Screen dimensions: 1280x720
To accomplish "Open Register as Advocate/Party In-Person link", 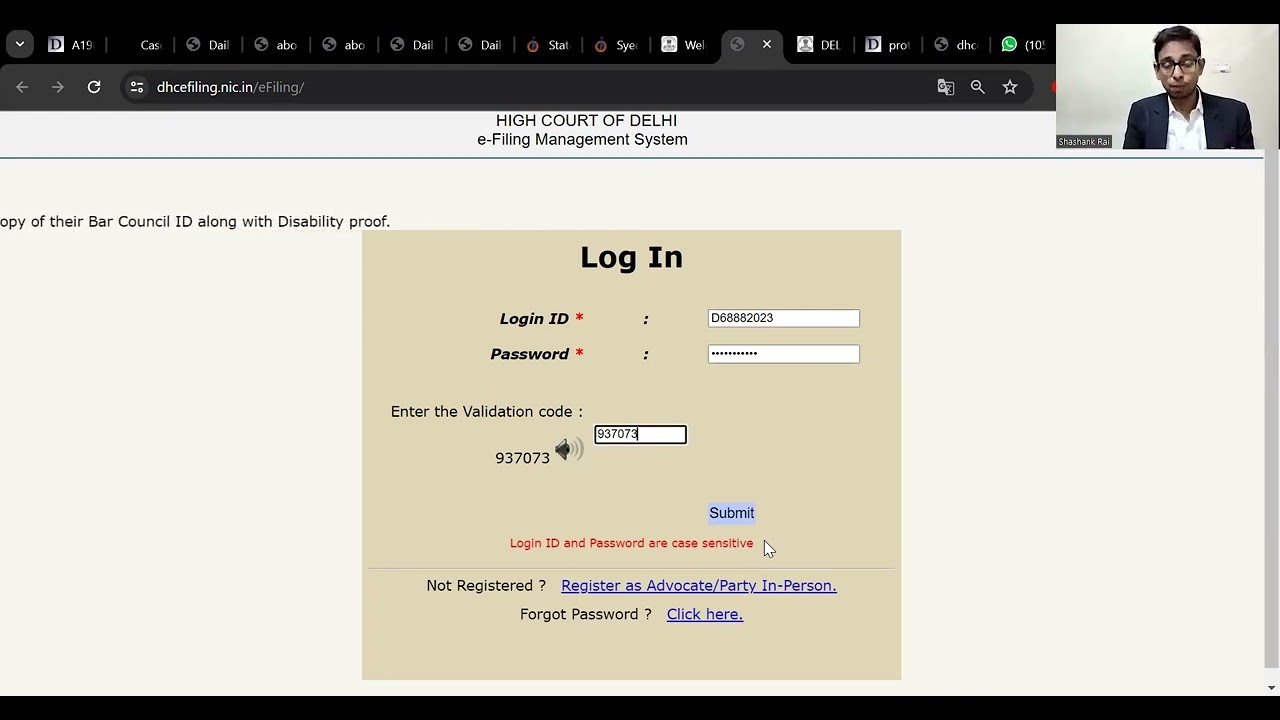I will [x=699, y=585].
